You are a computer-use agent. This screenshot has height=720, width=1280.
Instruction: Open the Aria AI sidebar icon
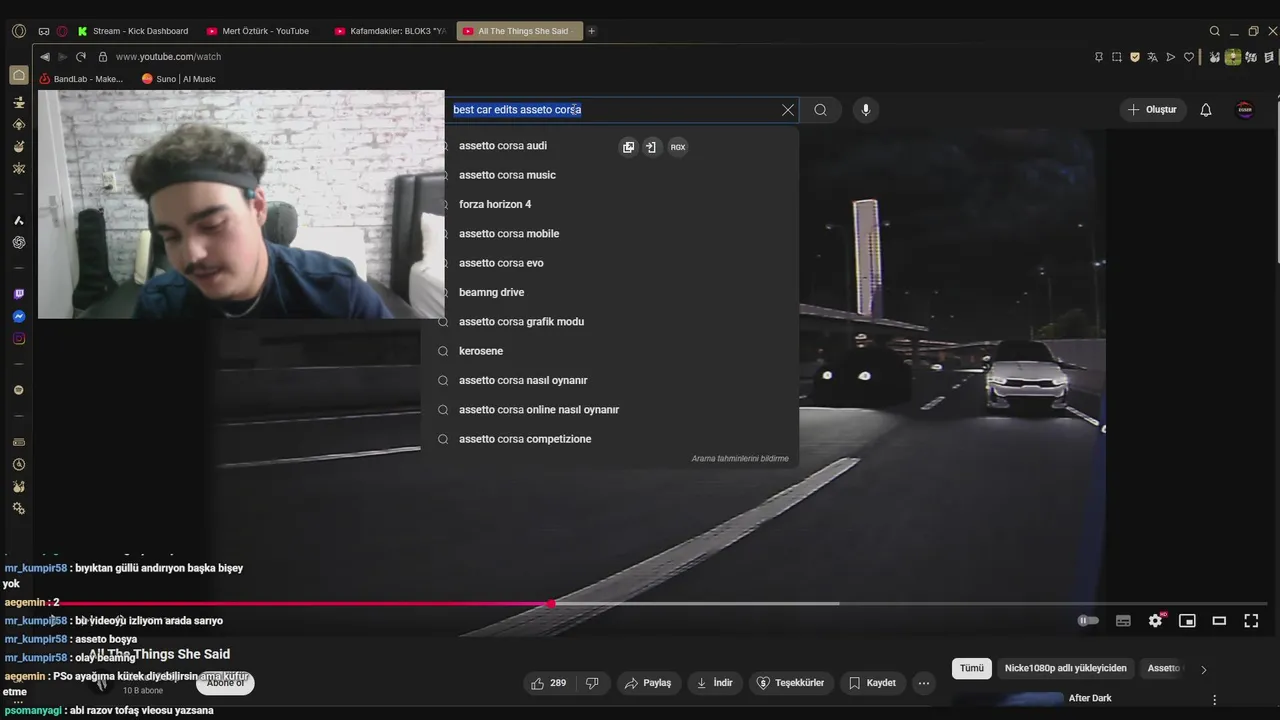coord(19,220)
